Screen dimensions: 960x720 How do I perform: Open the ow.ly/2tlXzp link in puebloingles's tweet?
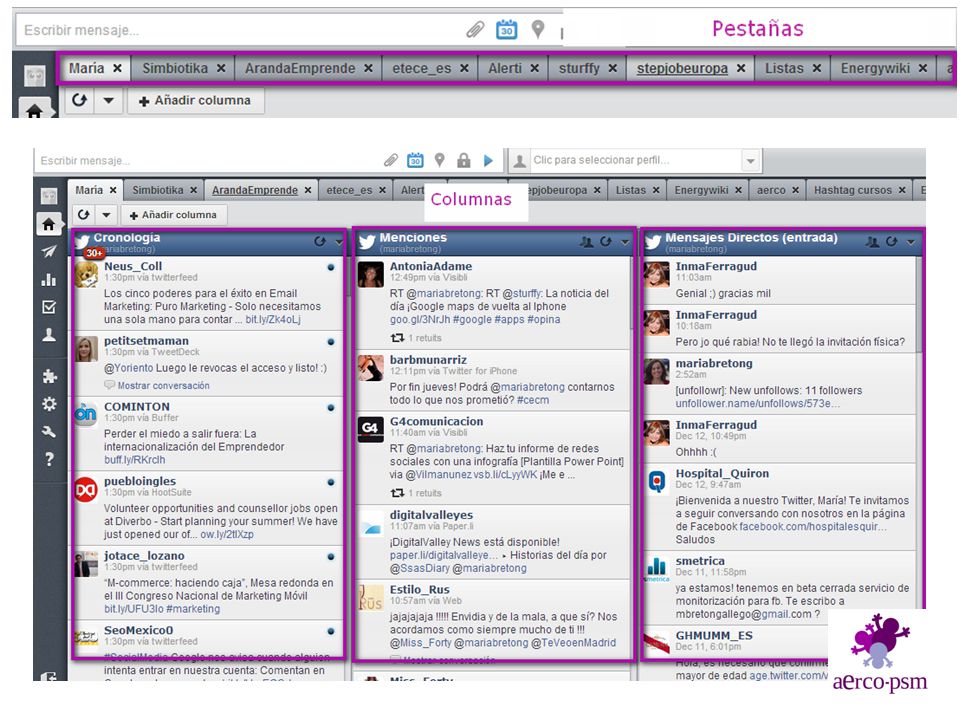coord(227,534)
